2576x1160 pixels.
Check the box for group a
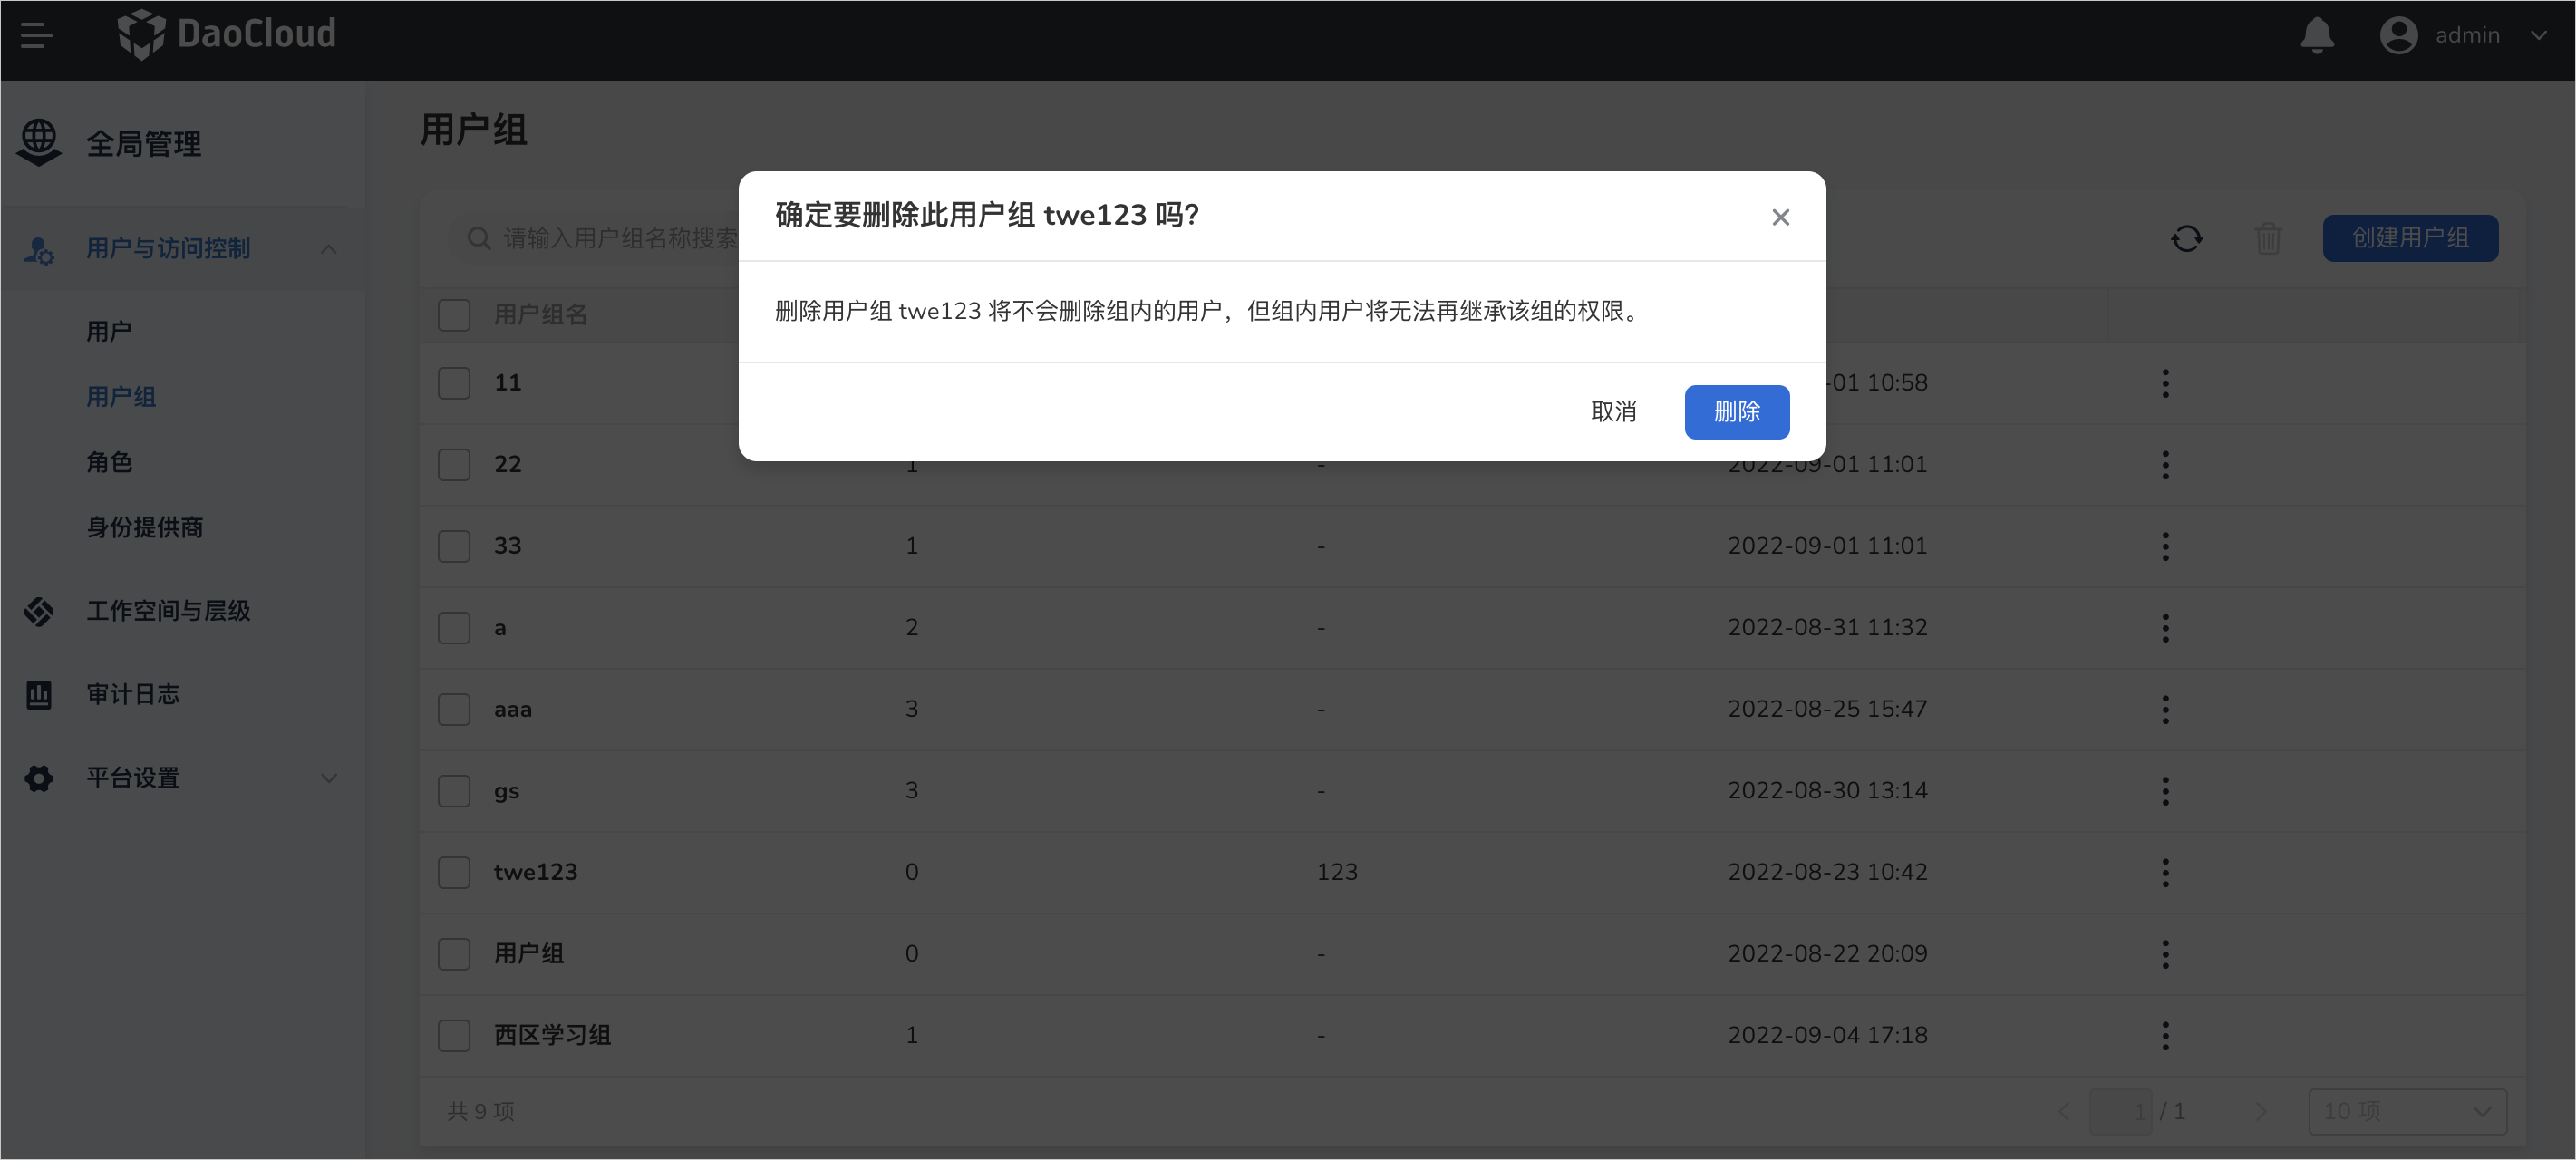pyautogui.click(x=454, y=628)
